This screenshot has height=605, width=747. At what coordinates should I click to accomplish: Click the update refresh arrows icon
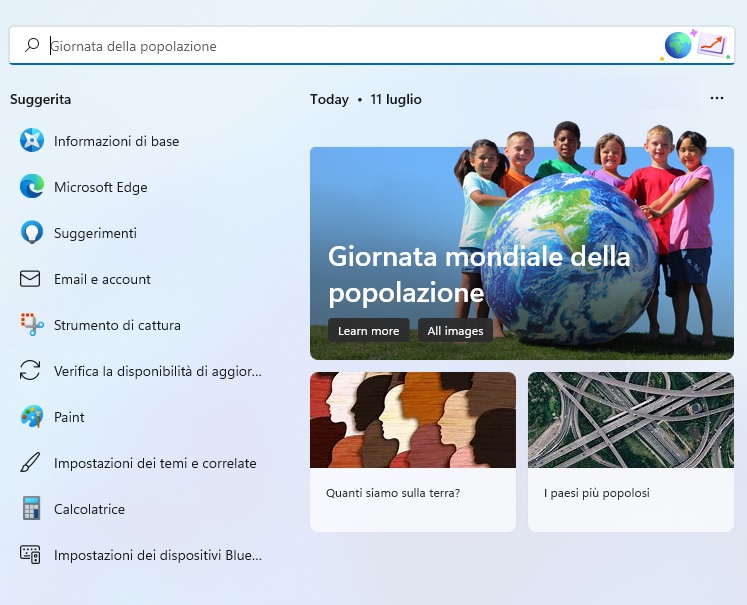(x=30, y=371)
